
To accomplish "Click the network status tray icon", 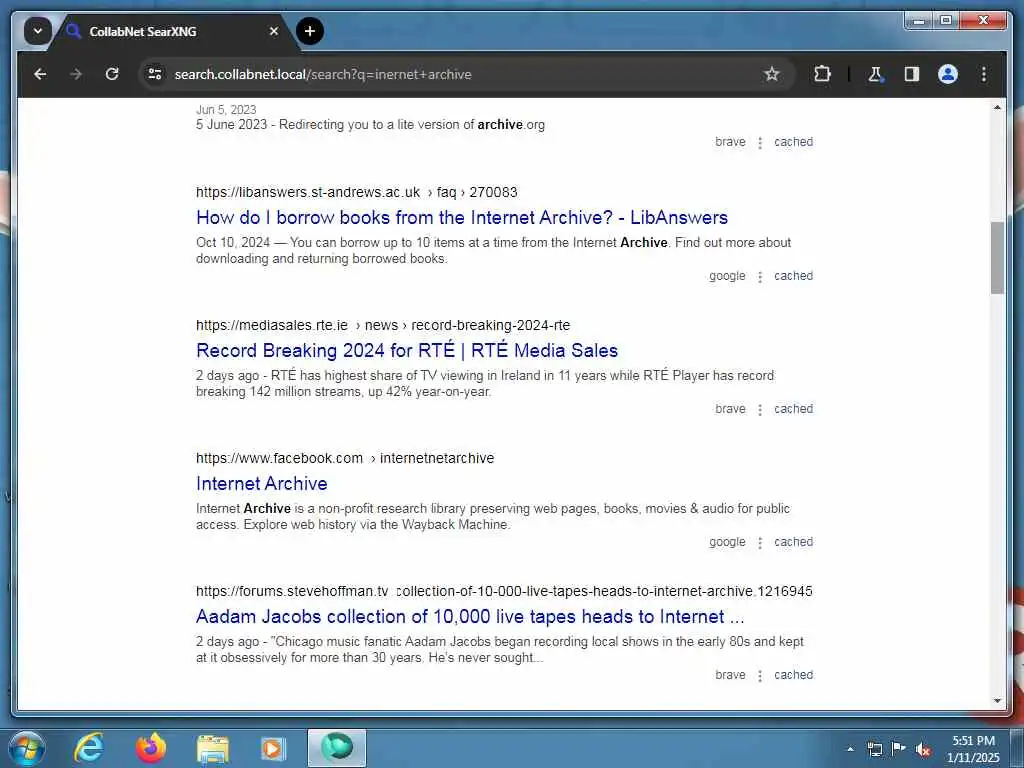I will point(874,749).
